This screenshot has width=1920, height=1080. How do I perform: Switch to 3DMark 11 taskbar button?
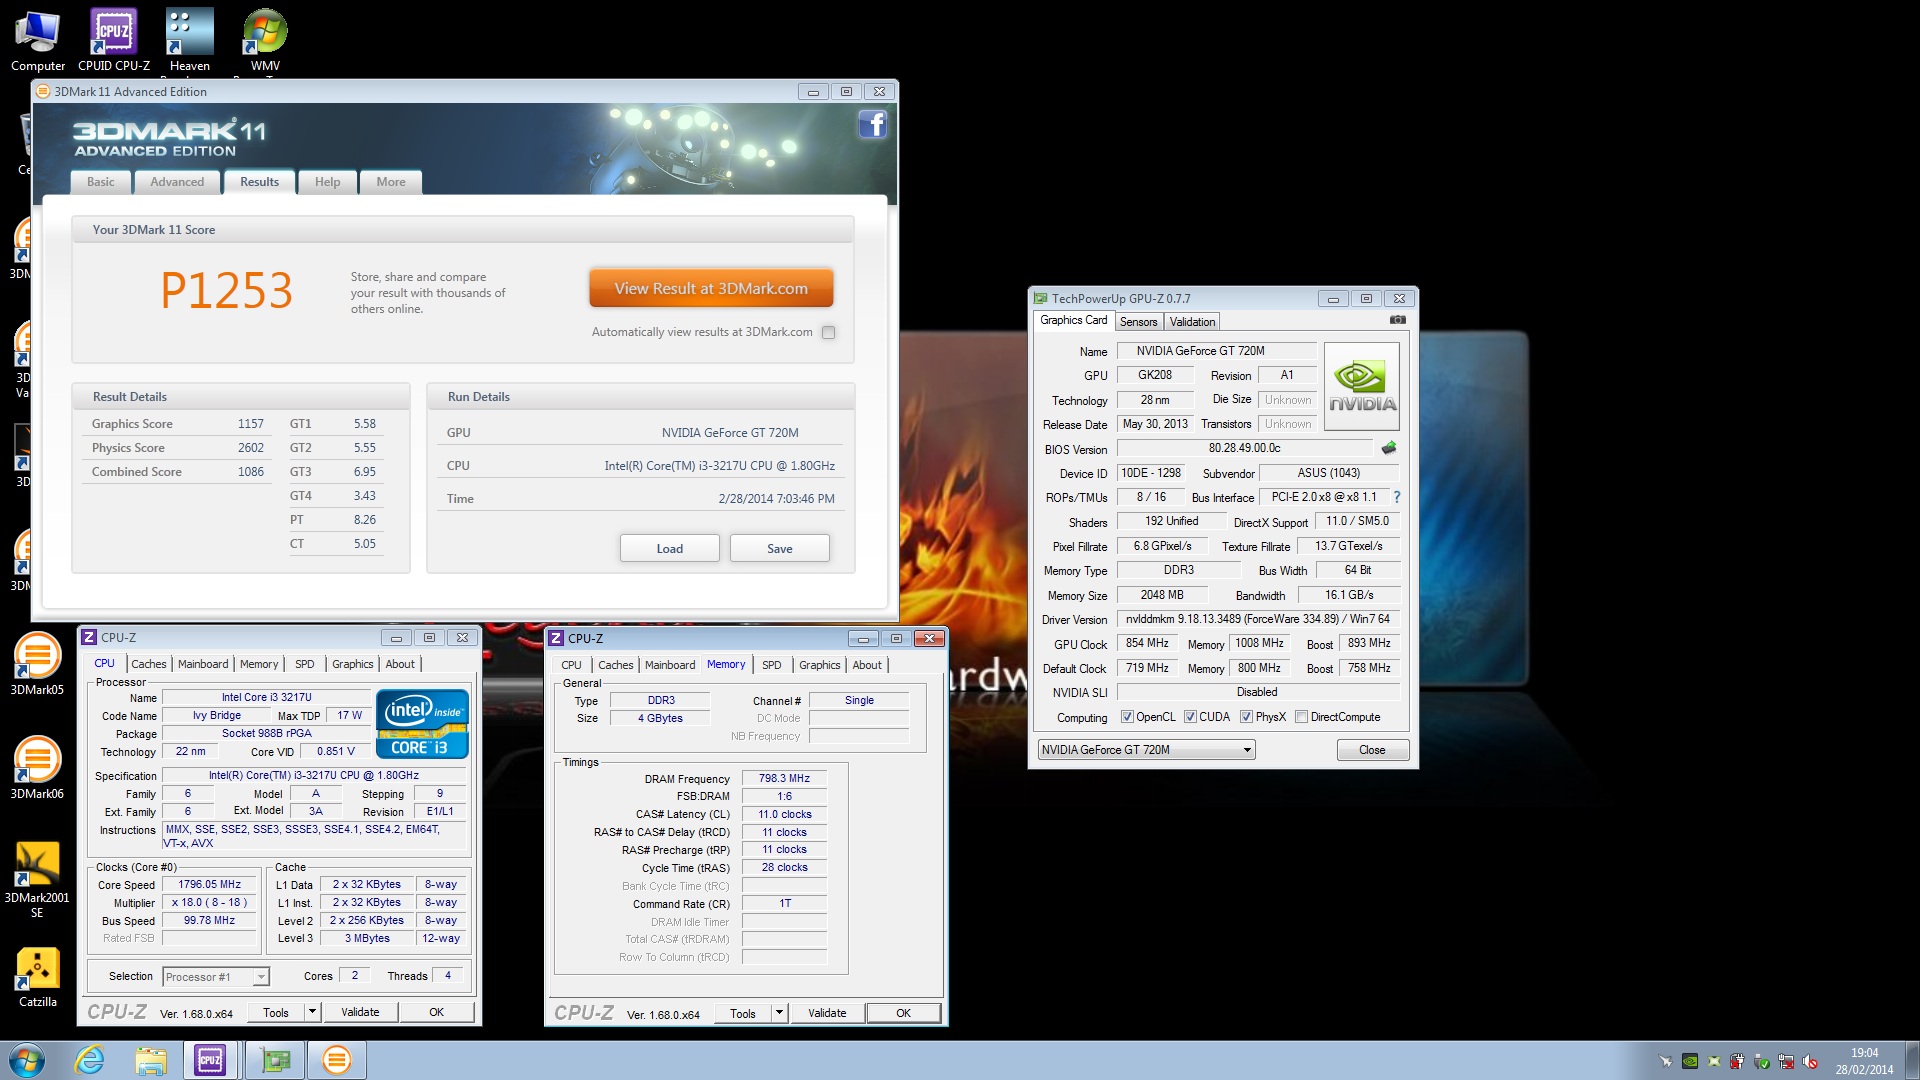[x=337, y=1060]
